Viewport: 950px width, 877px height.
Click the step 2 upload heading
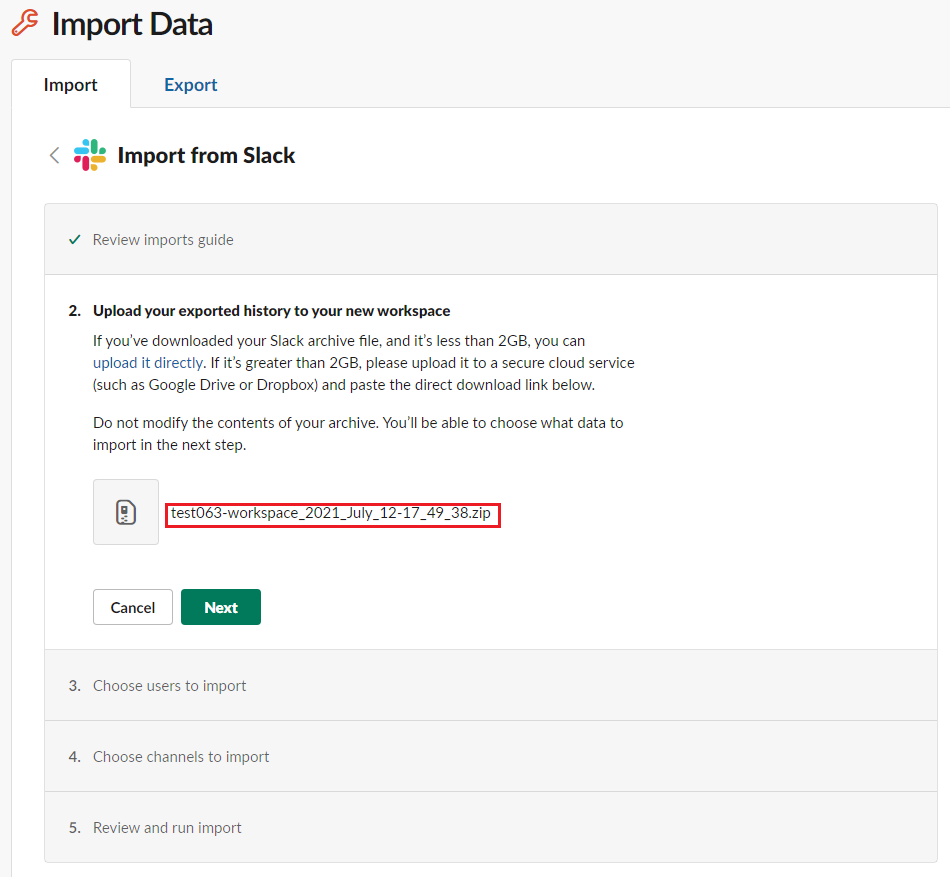tap(271, 311)
